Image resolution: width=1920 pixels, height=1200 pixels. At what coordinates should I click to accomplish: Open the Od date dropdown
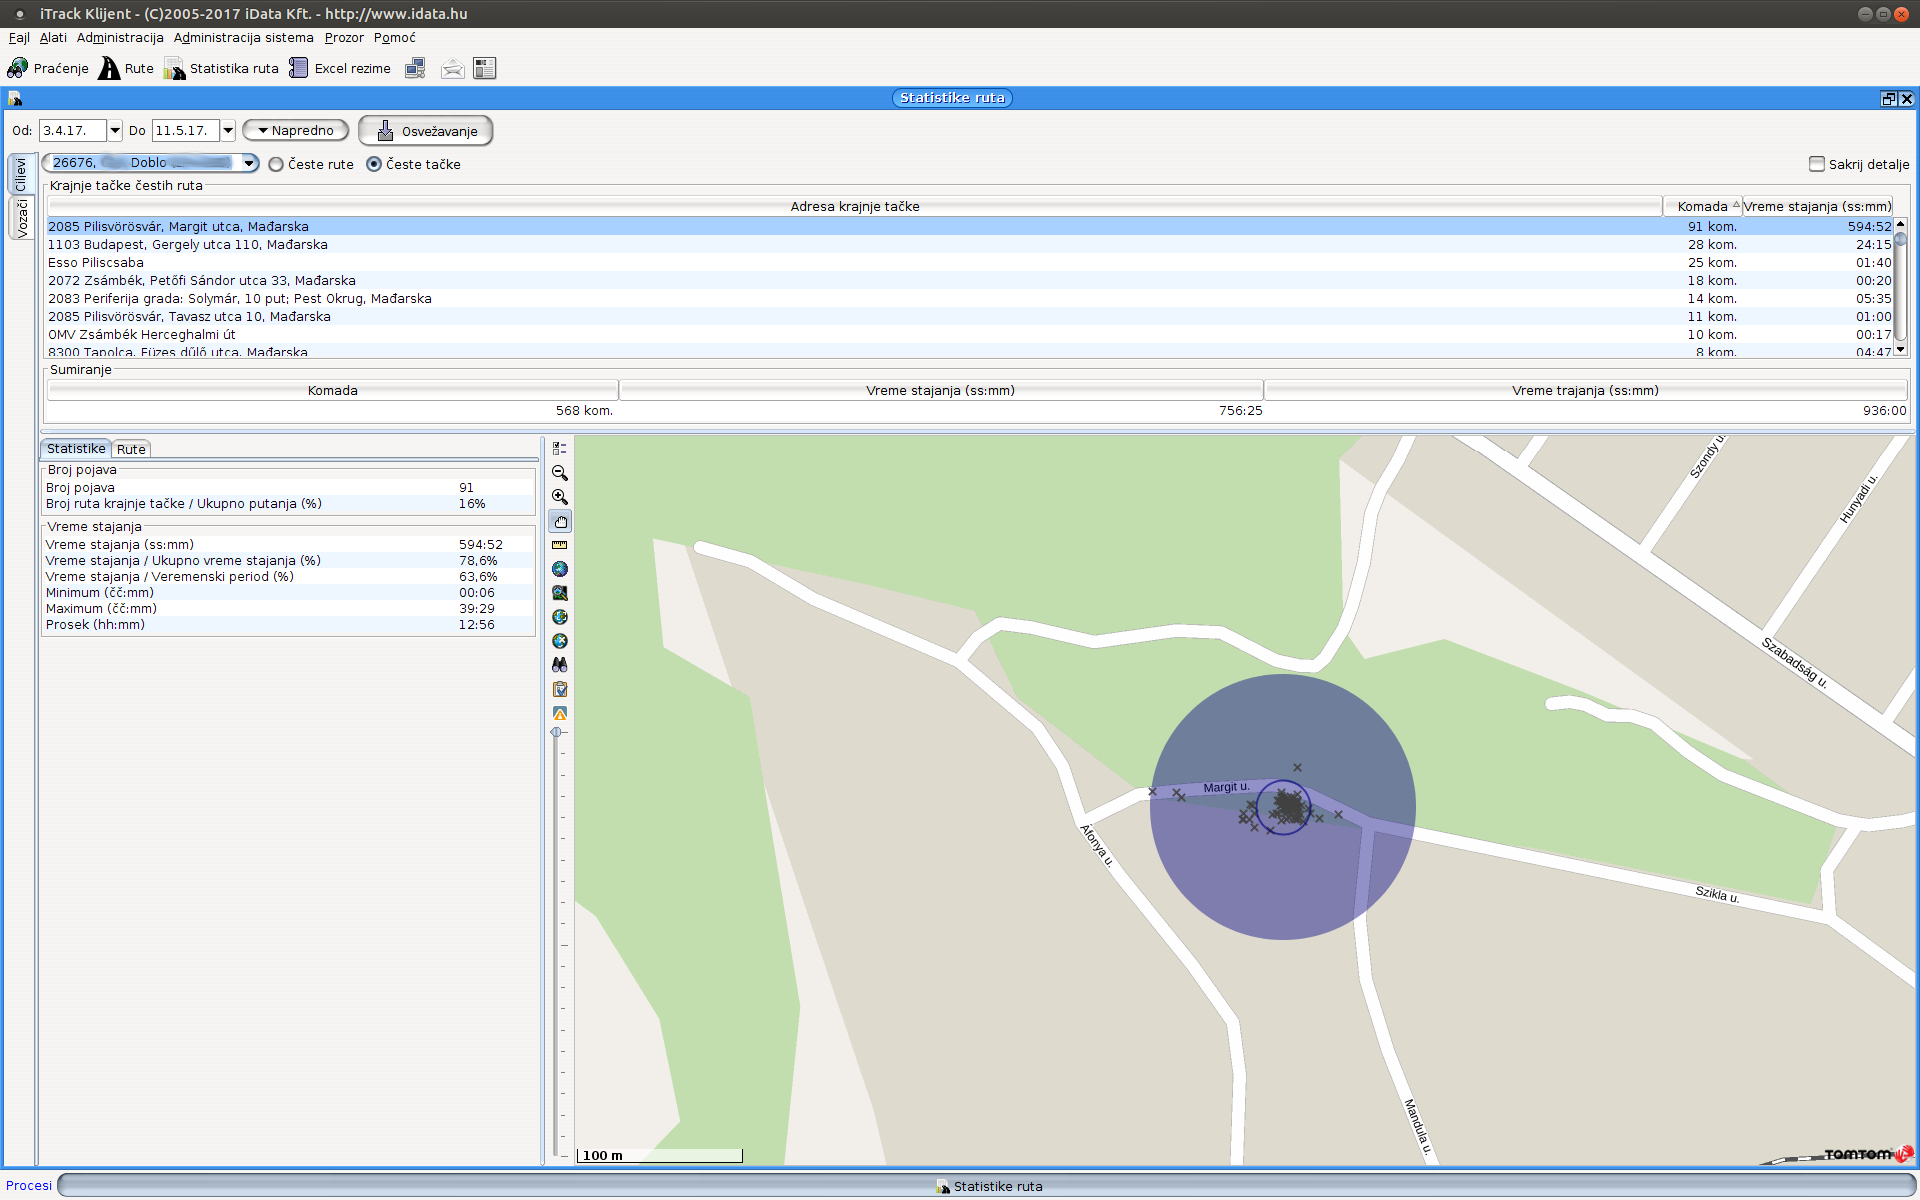(x=115, y=131)
